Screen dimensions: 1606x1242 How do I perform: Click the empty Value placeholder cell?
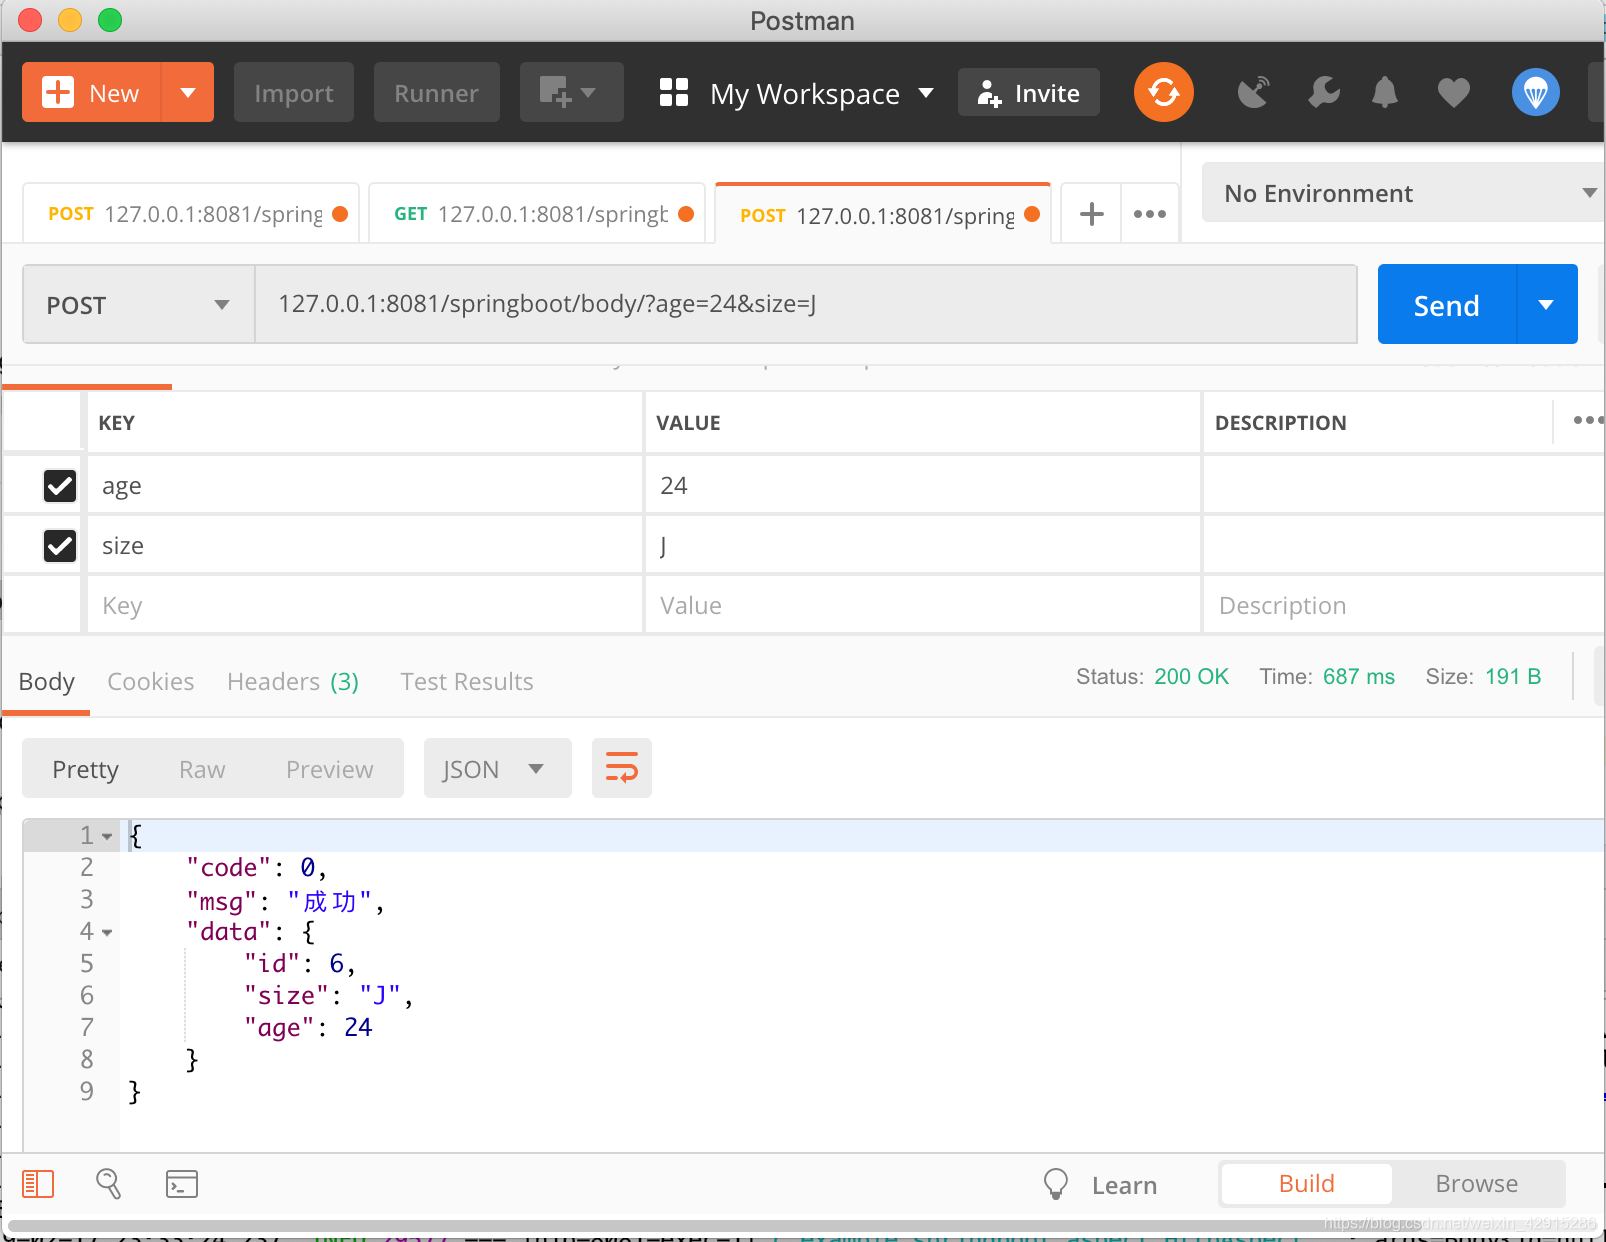pyautogui.click(x=922, y=605)
